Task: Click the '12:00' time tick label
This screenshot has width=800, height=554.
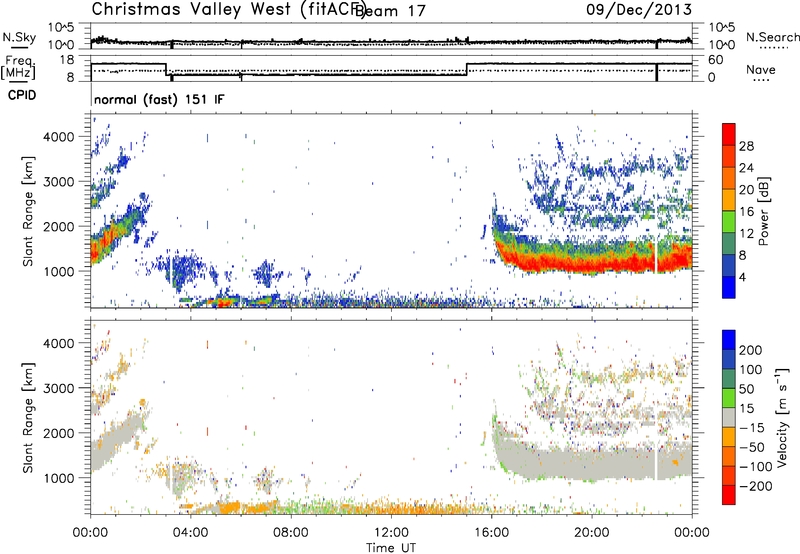Action: (391, 533)
